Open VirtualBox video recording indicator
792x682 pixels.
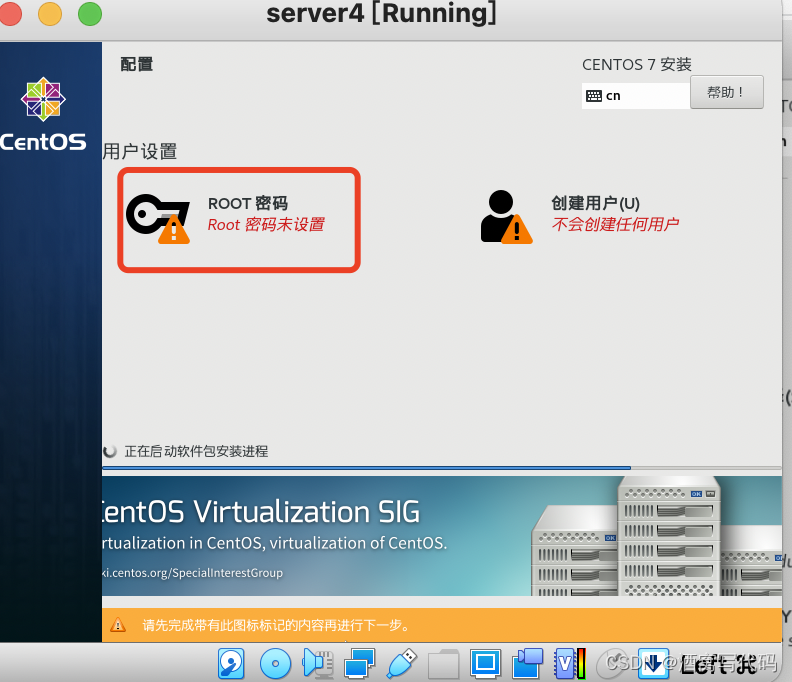click(527, 663)
